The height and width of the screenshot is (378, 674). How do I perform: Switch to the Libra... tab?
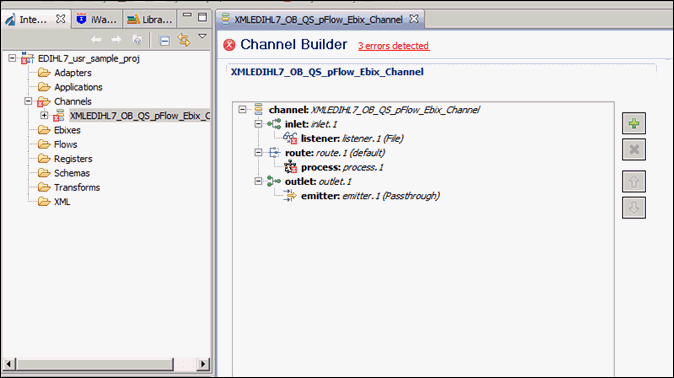click(150, 20)
